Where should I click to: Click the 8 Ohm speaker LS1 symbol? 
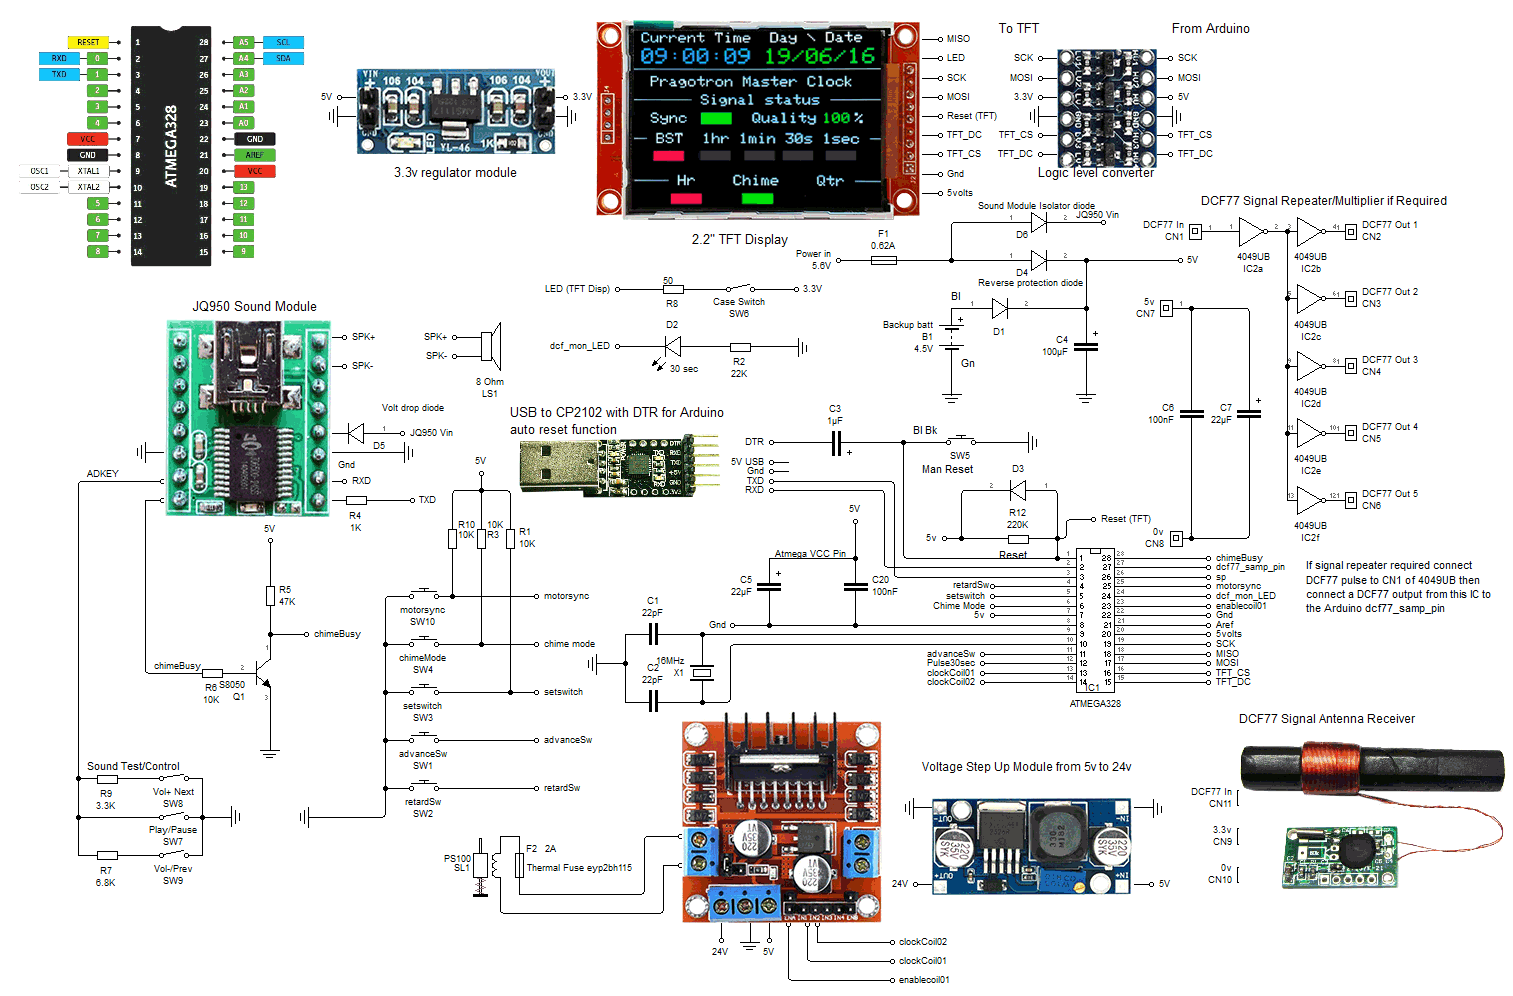click(x=490, y=346)
